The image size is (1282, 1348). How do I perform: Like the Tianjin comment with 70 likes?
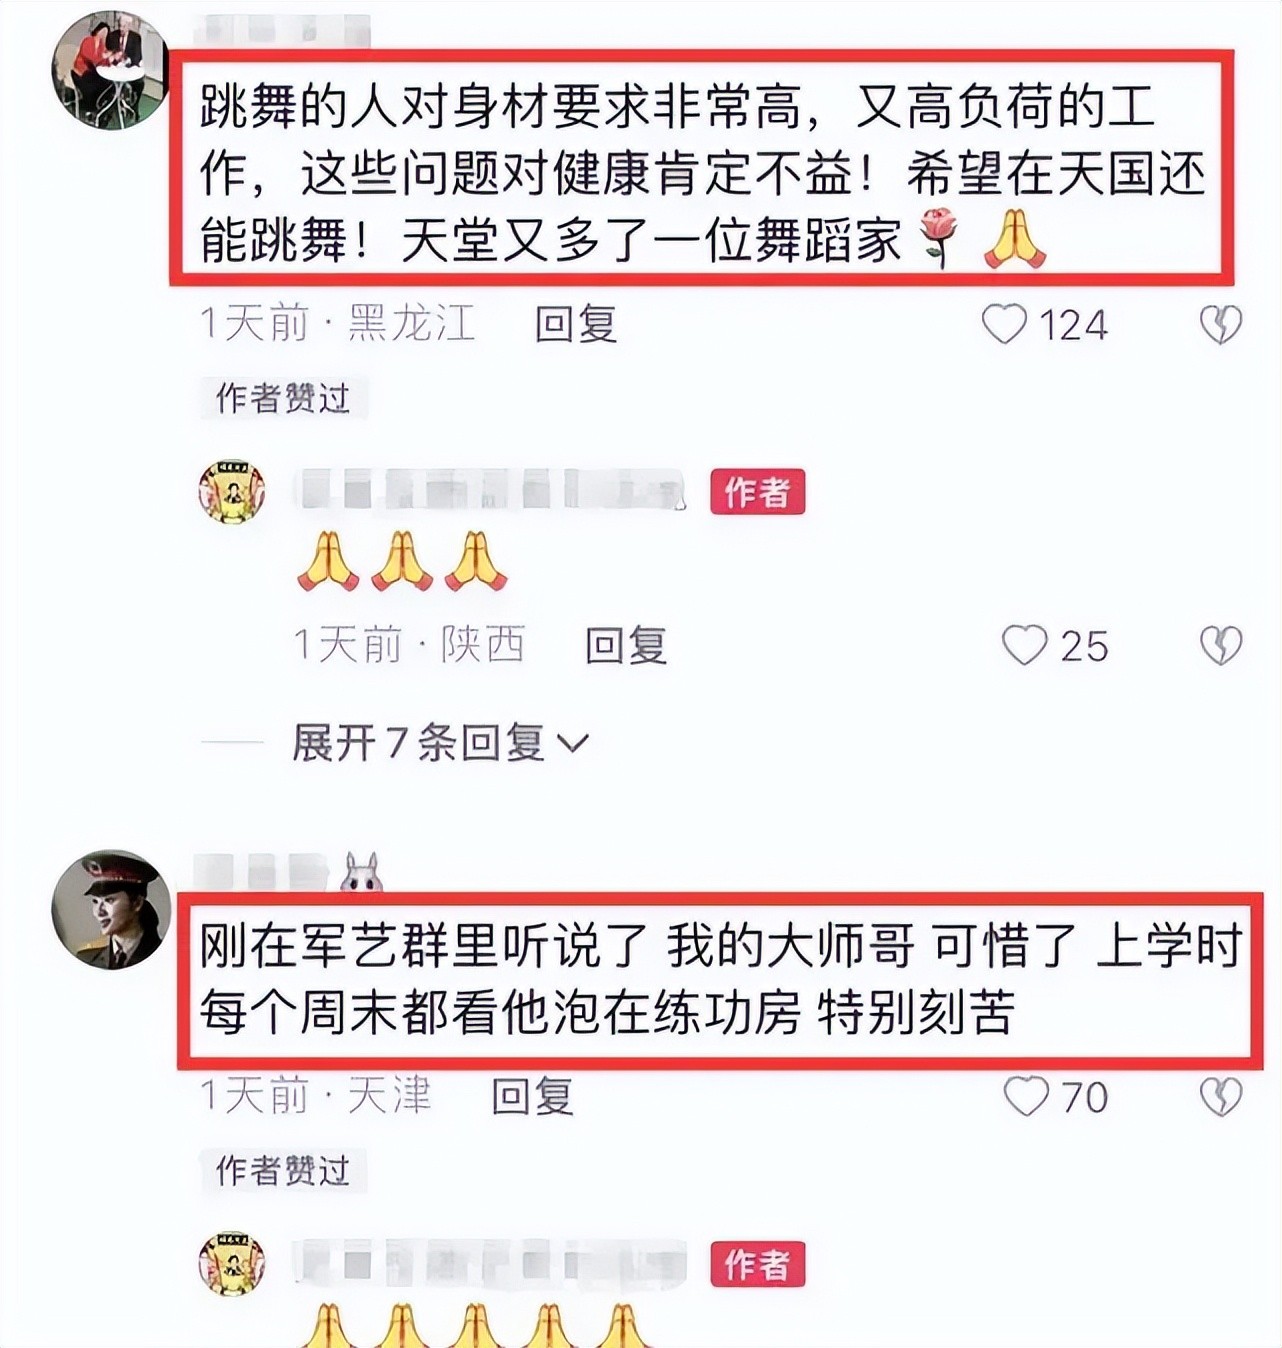[1026, 1096]
